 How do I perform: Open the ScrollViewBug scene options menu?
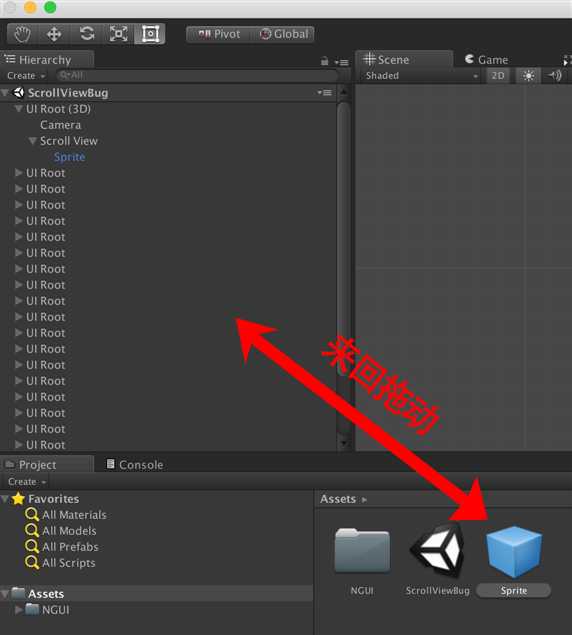coord(324,93)
